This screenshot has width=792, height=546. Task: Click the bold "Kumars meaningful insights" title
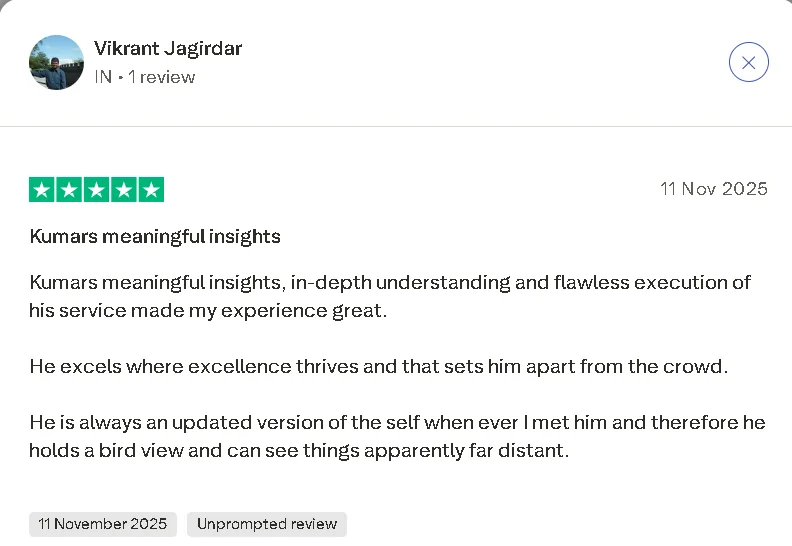155,237
